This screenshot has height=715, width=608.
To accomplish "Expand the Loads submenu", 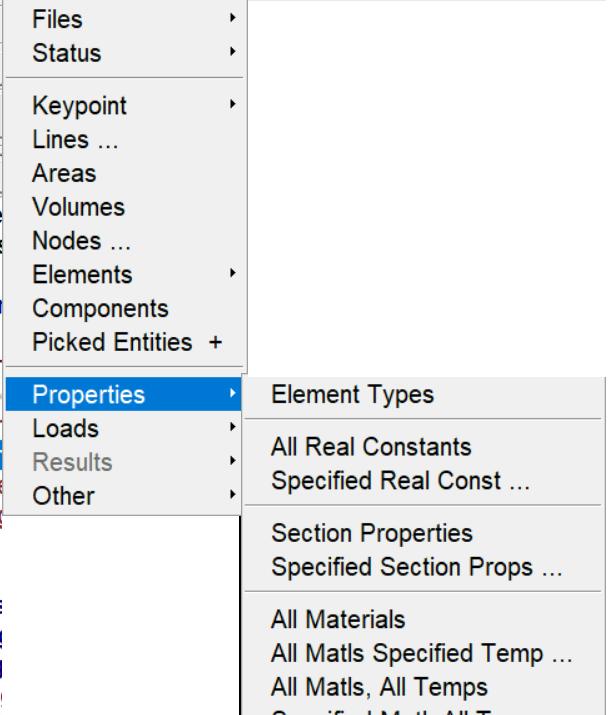I will [x=66, y=428].
